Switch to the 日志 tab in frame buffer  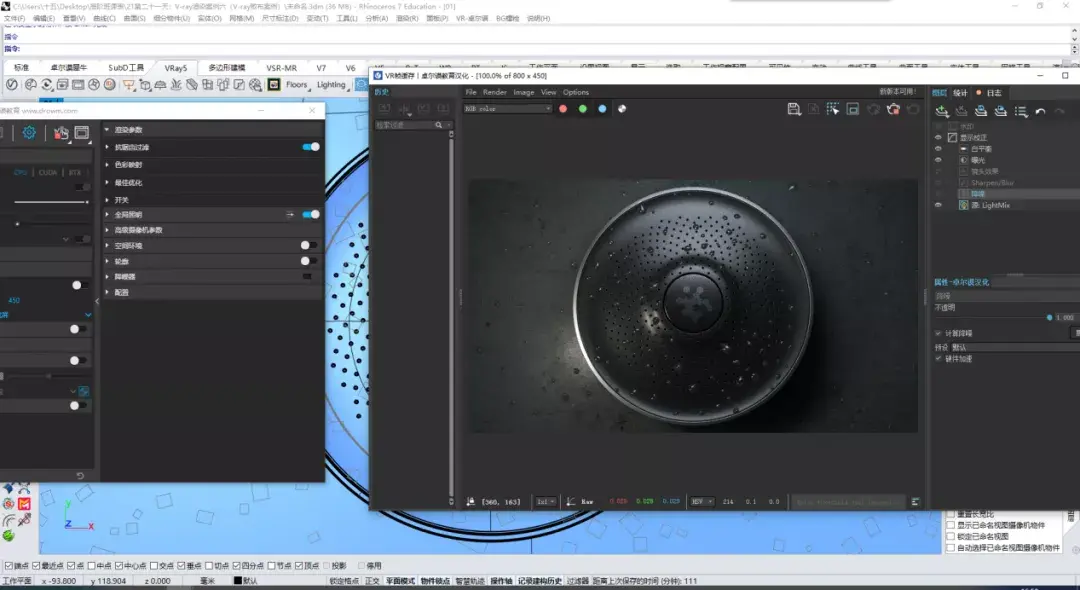(x=994, y=93)
